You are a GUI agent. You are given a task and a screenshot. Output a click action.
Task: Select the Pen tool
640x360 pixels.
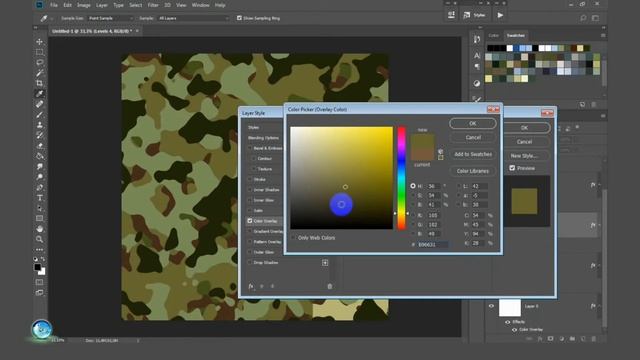[x=40, y=187]
